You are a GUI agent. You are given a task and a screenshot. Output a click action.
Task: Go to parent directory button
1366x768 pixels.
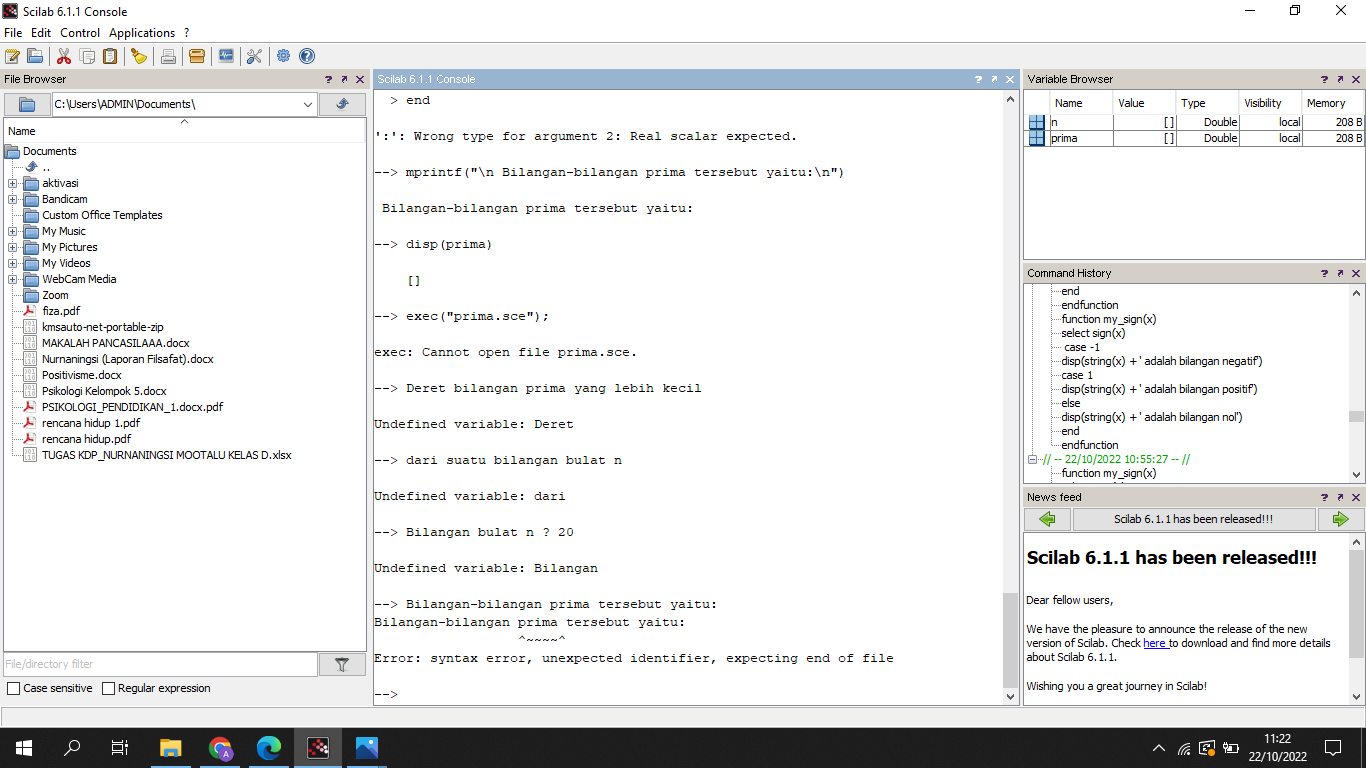[342, 104]
